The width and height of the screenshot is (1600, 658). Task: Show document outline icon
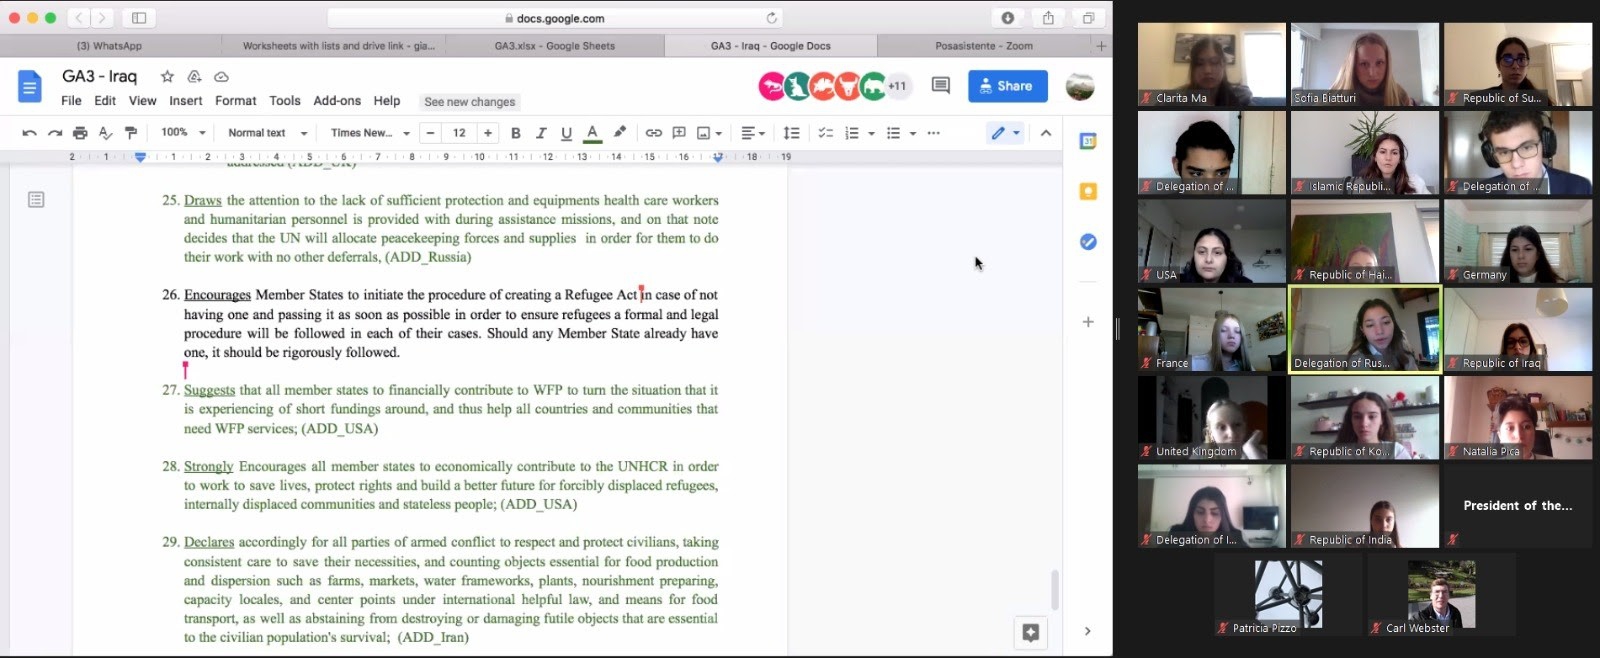pos(36,200)
